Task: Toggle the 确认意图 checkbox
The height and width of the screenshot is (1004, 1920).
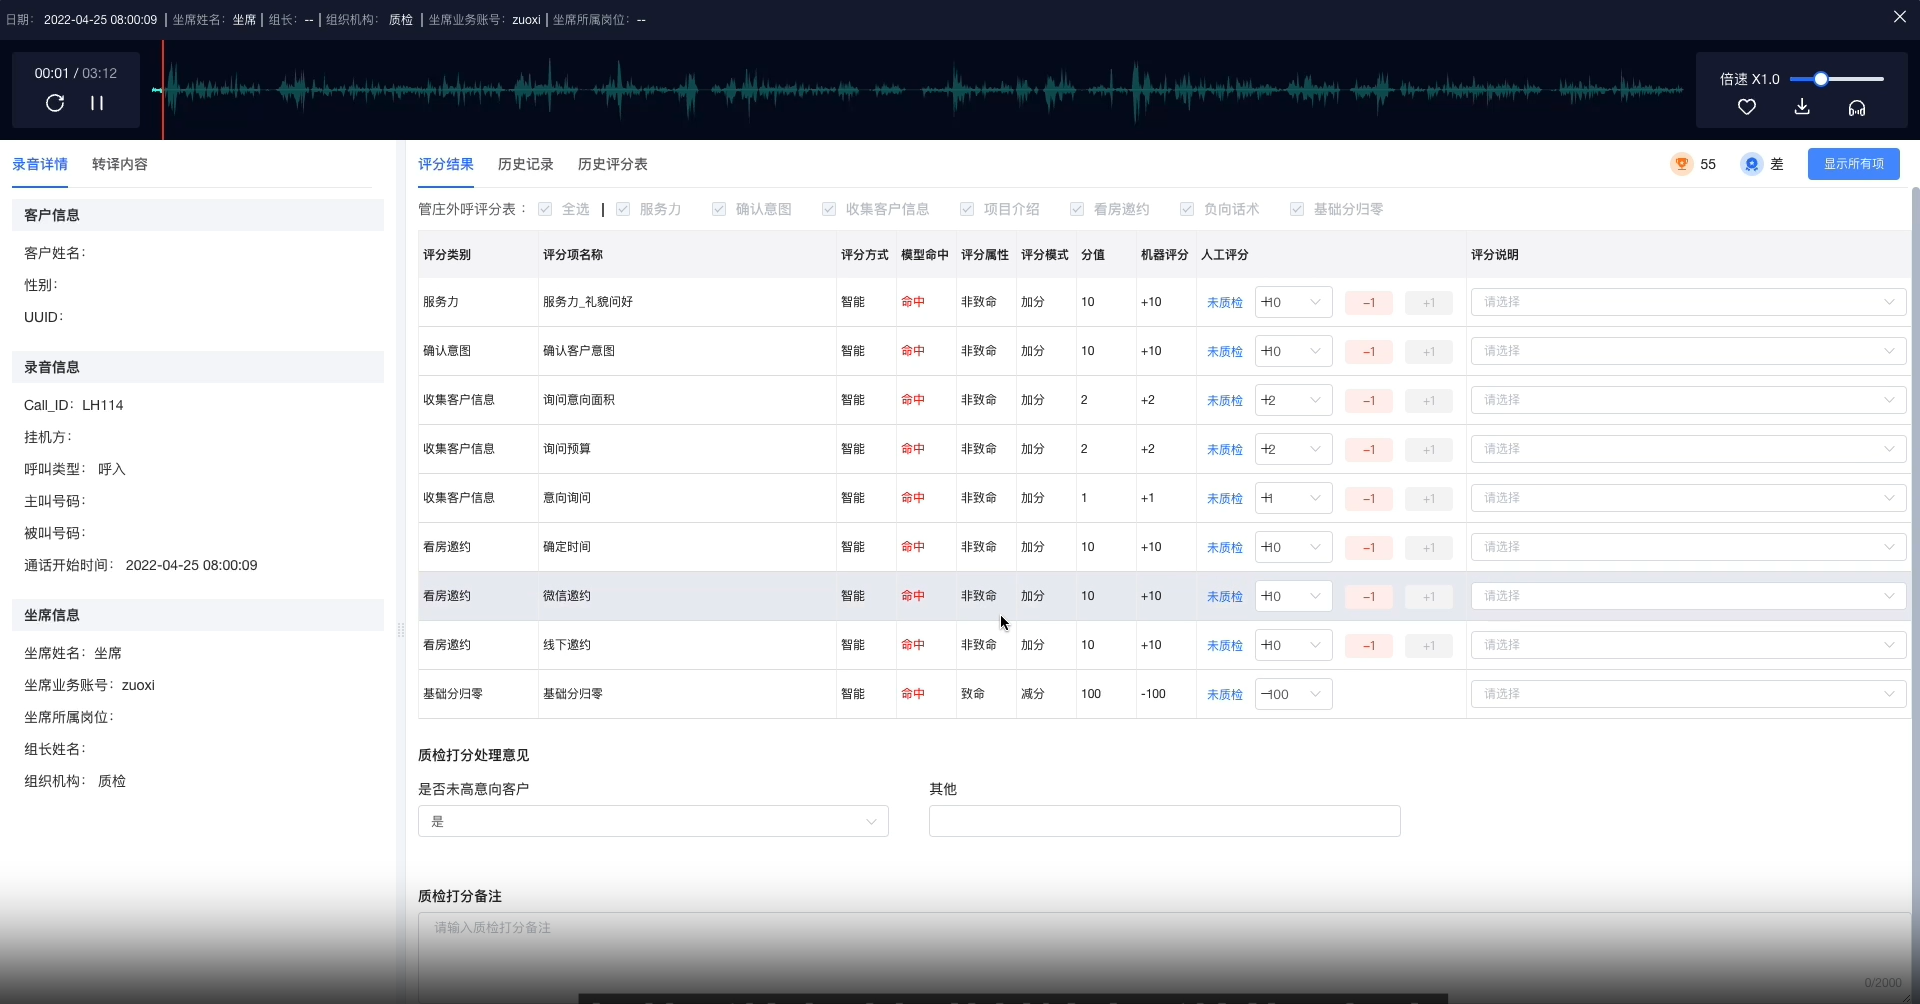Action: tap(719, 209)
